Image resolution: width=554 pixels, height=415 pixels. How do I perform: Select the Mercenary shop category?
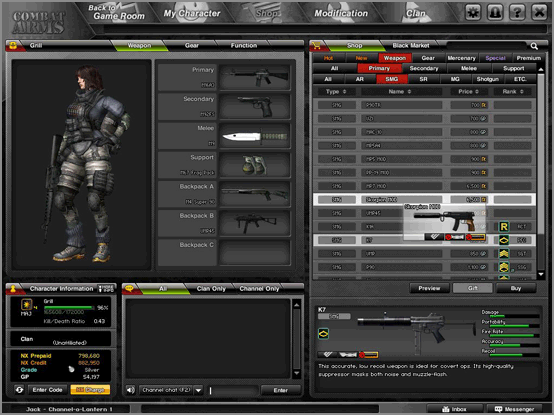pos(461,58)
